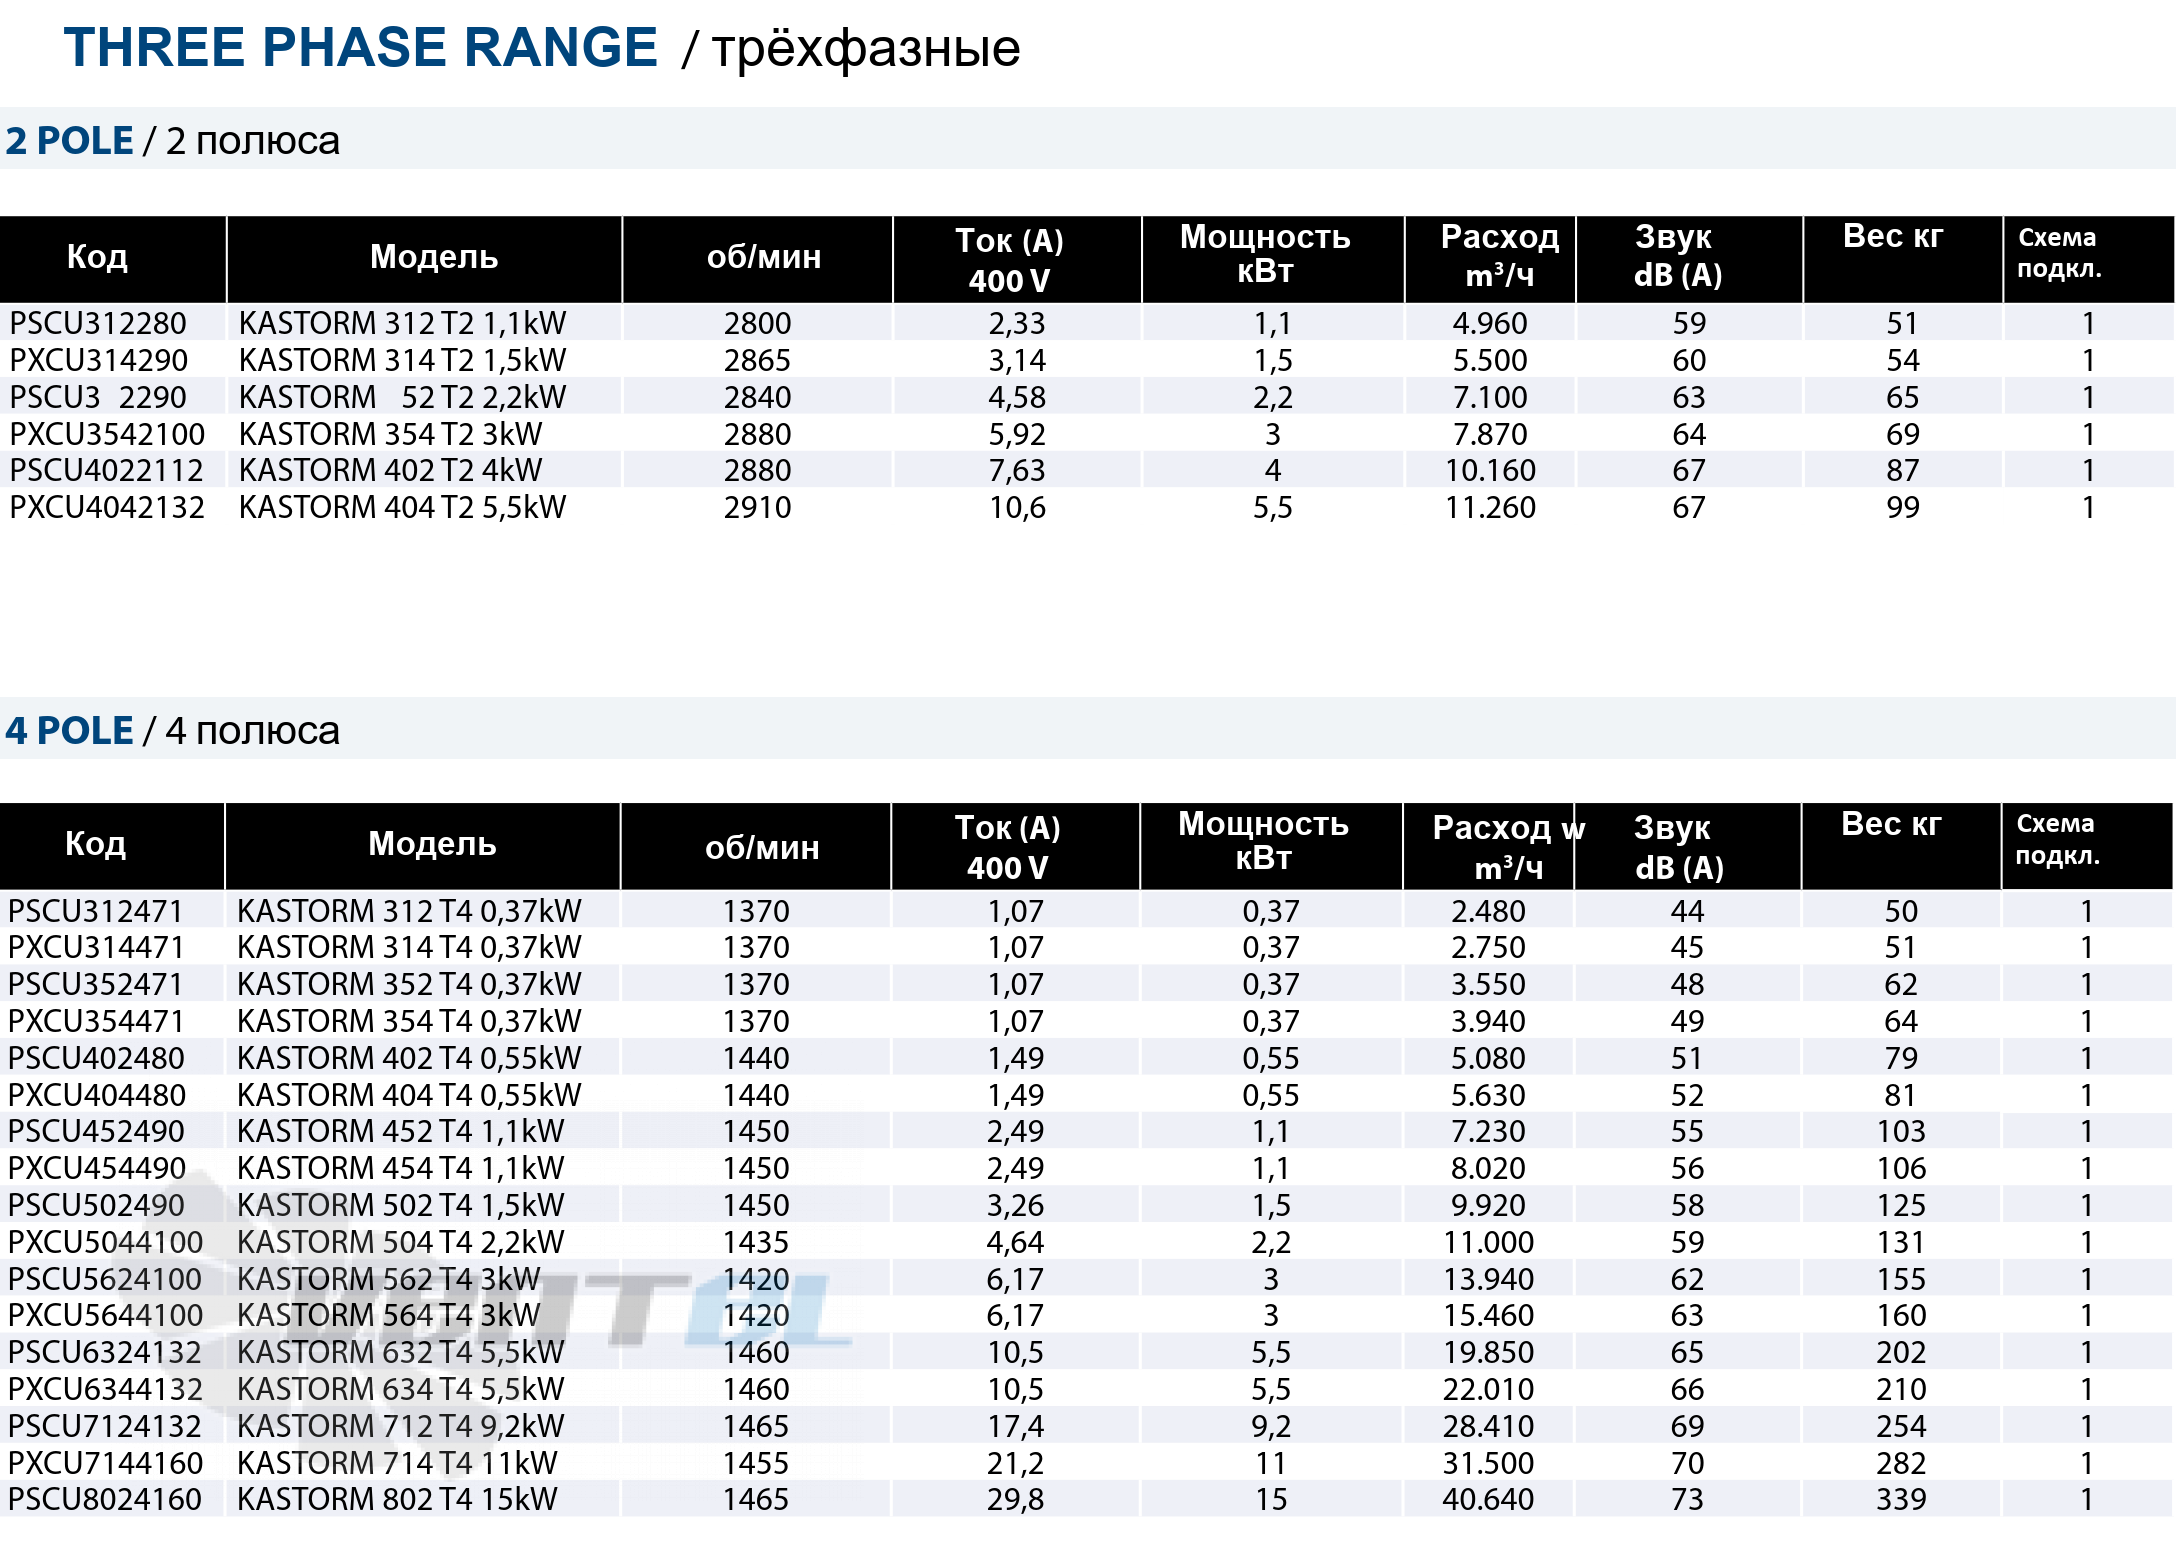The image size is (2183, 1551).
Task: Click code PSCU312280
Action: pyautogui.click(x=98, y=323)
